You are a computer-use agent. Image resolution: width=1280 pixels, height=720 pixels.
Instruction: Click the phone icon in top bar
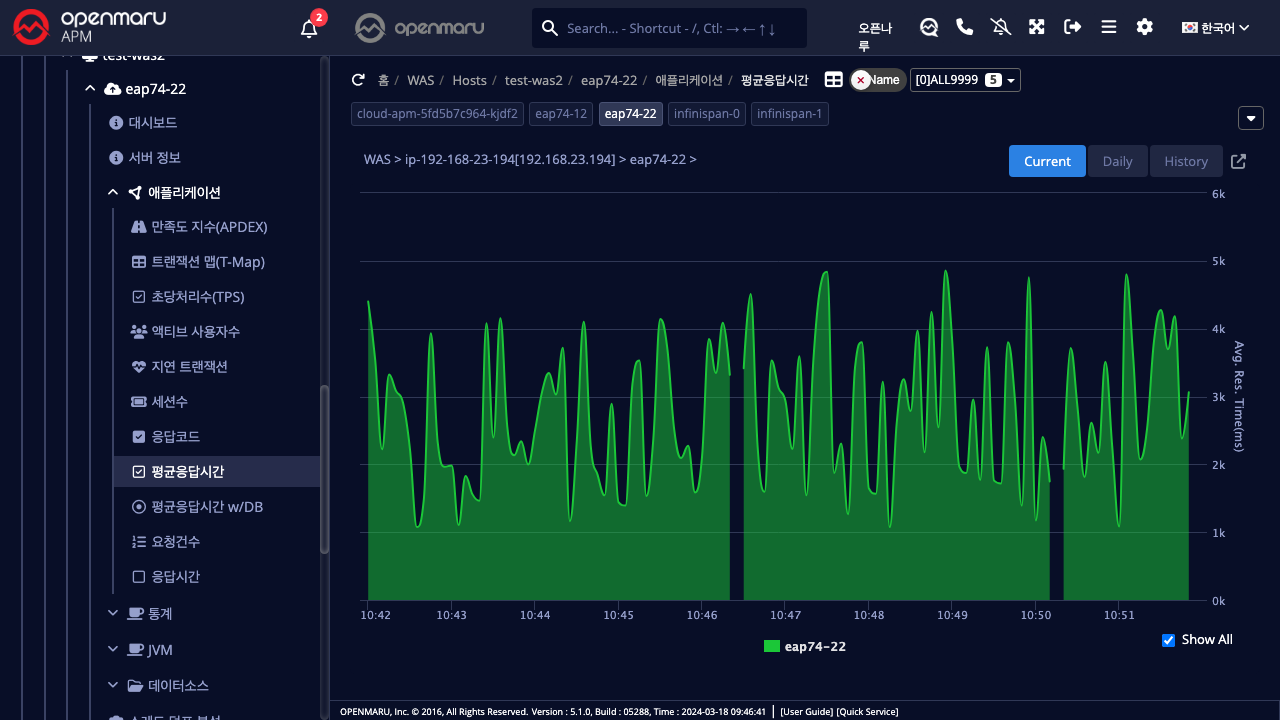click(964, 27)
